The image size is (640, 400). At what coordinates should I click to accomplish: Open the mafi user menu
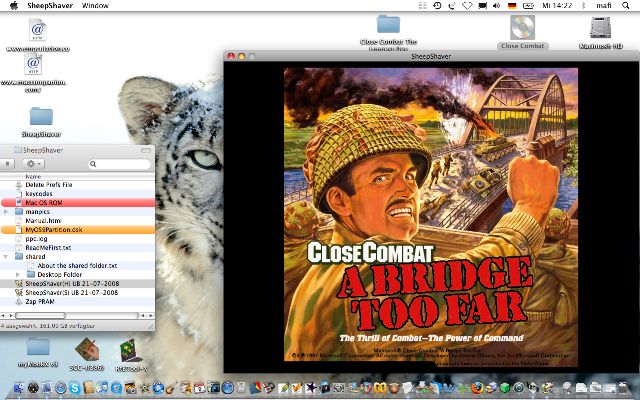pos(604,5)
